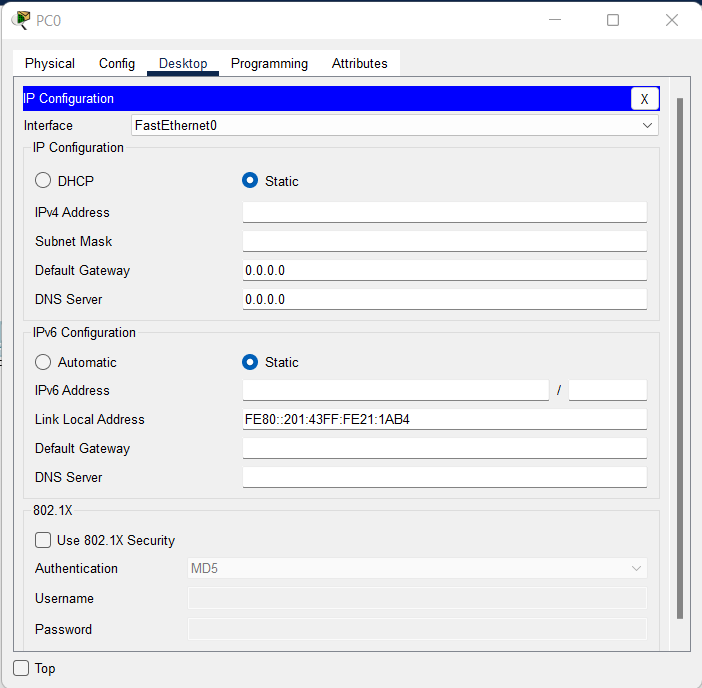Expand the MD5 Authentication dropdown
The height and width of the screenshot is (688, 702).
point(417,568)
